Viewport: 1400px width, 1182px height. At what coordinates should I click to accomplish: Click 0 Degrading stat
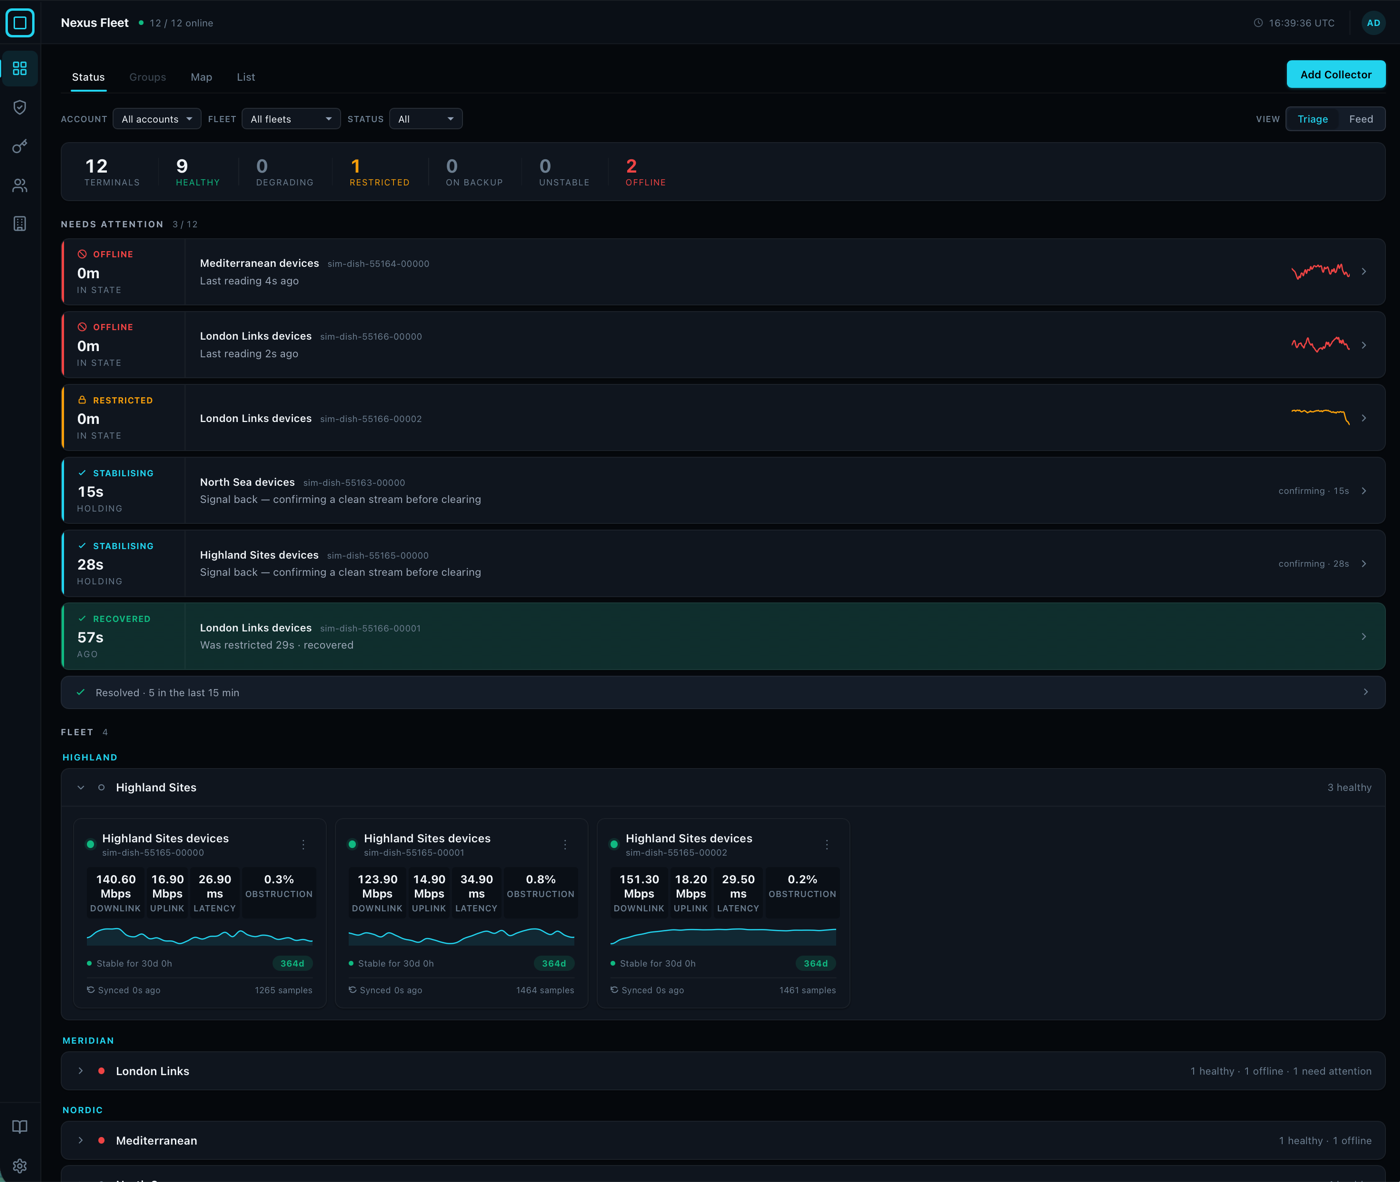coord(284,172)
